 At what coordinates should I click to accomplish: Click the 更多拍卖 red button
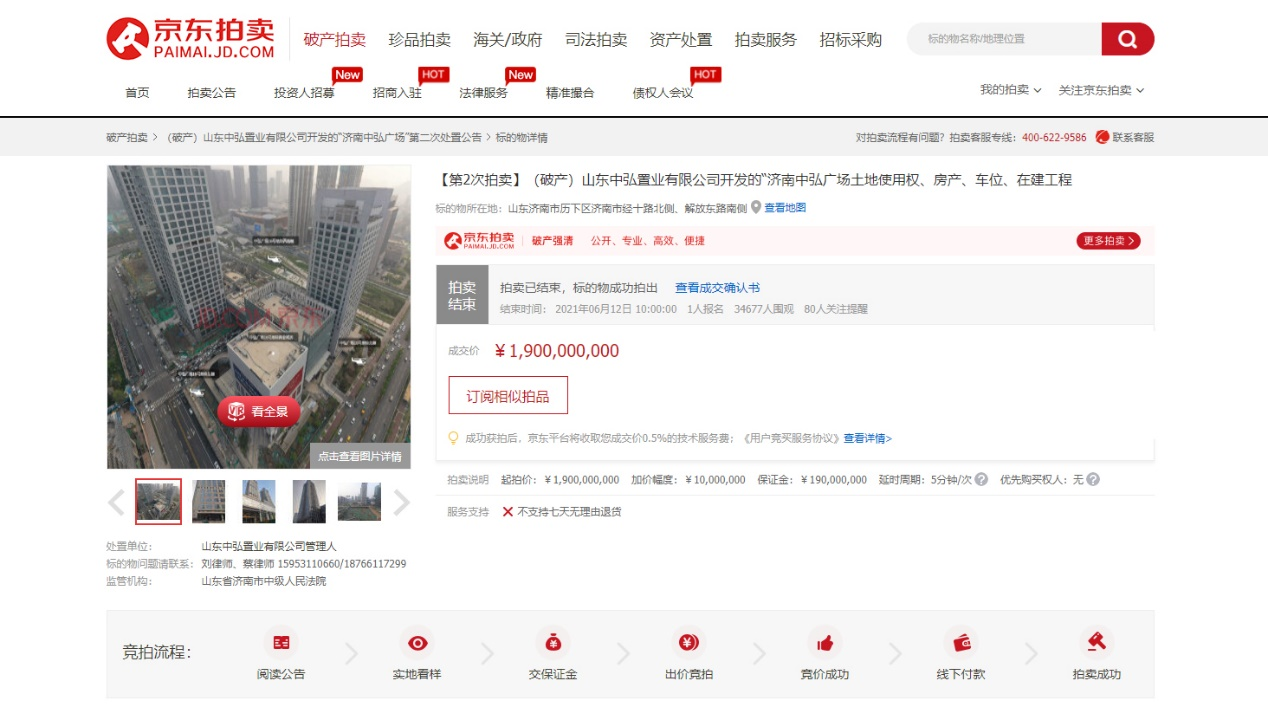(1108, 241)
